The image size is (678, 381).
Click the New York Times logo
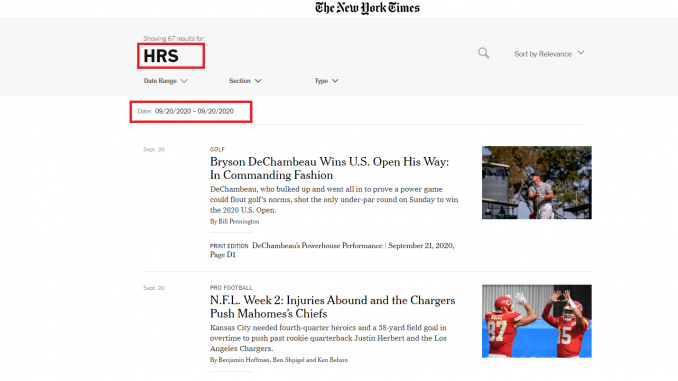(x=367, y=8)
